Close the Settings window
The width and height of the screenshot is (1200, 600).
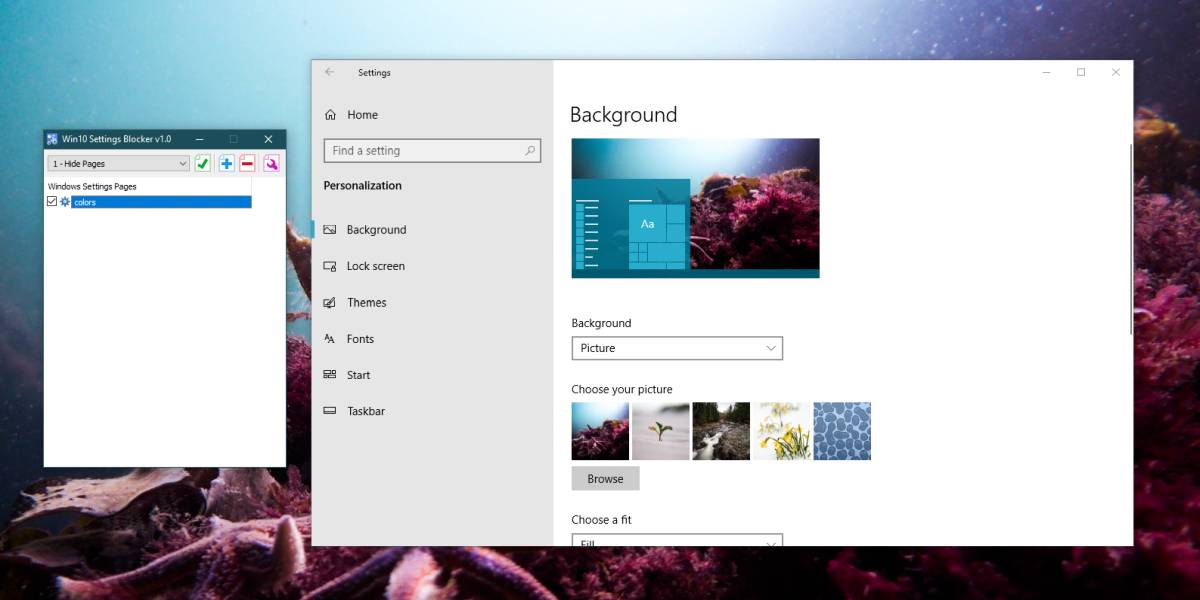tap(1116, 72)
